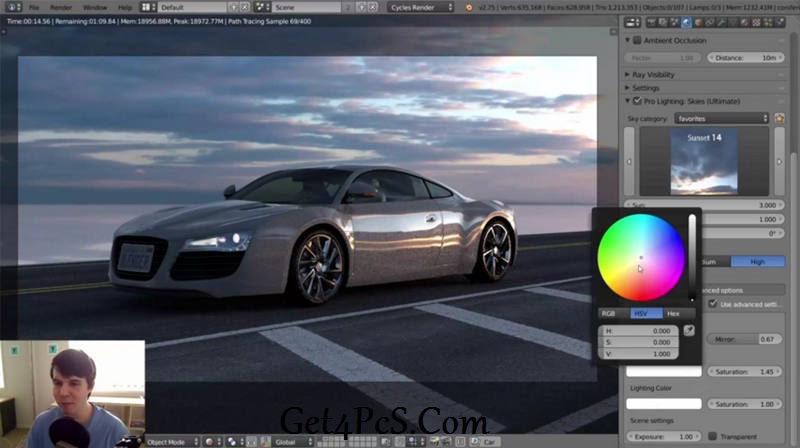Open the File menu
The width and height of the screenshot is (800, 448).
click(x=34, y=8)
